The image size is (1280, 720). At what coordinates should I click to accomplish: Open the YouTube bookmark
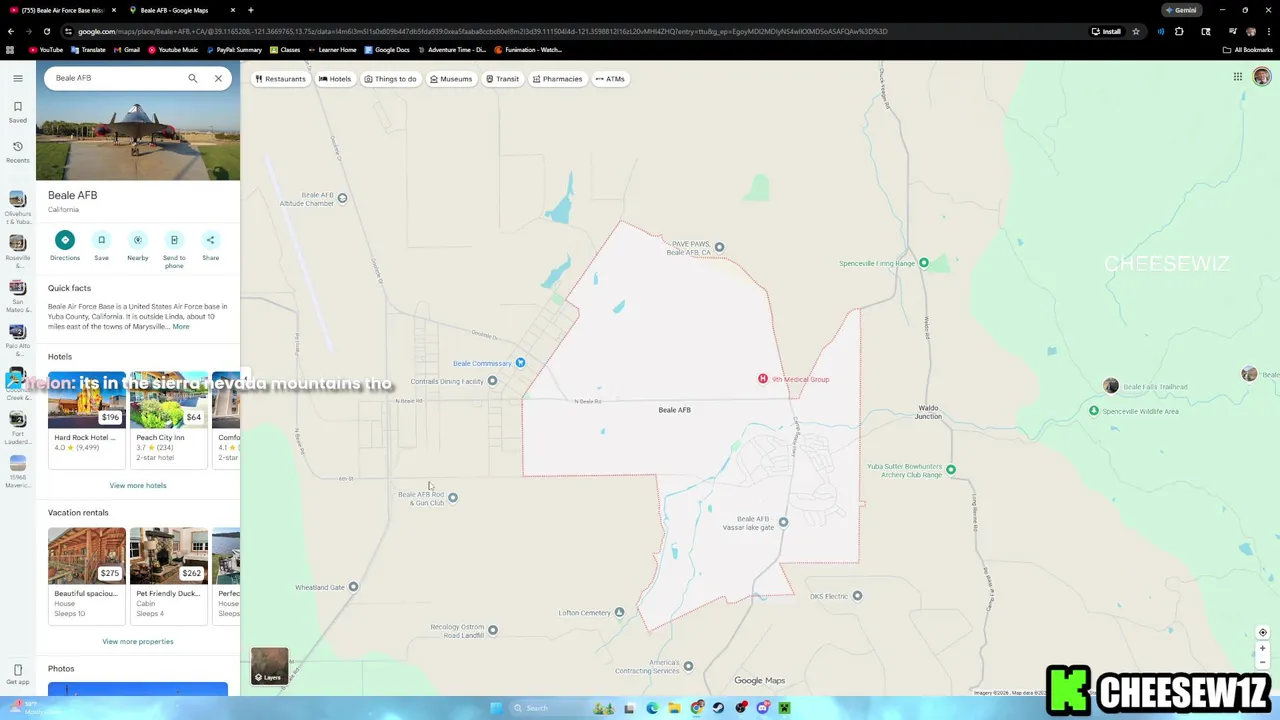[46, 49]
